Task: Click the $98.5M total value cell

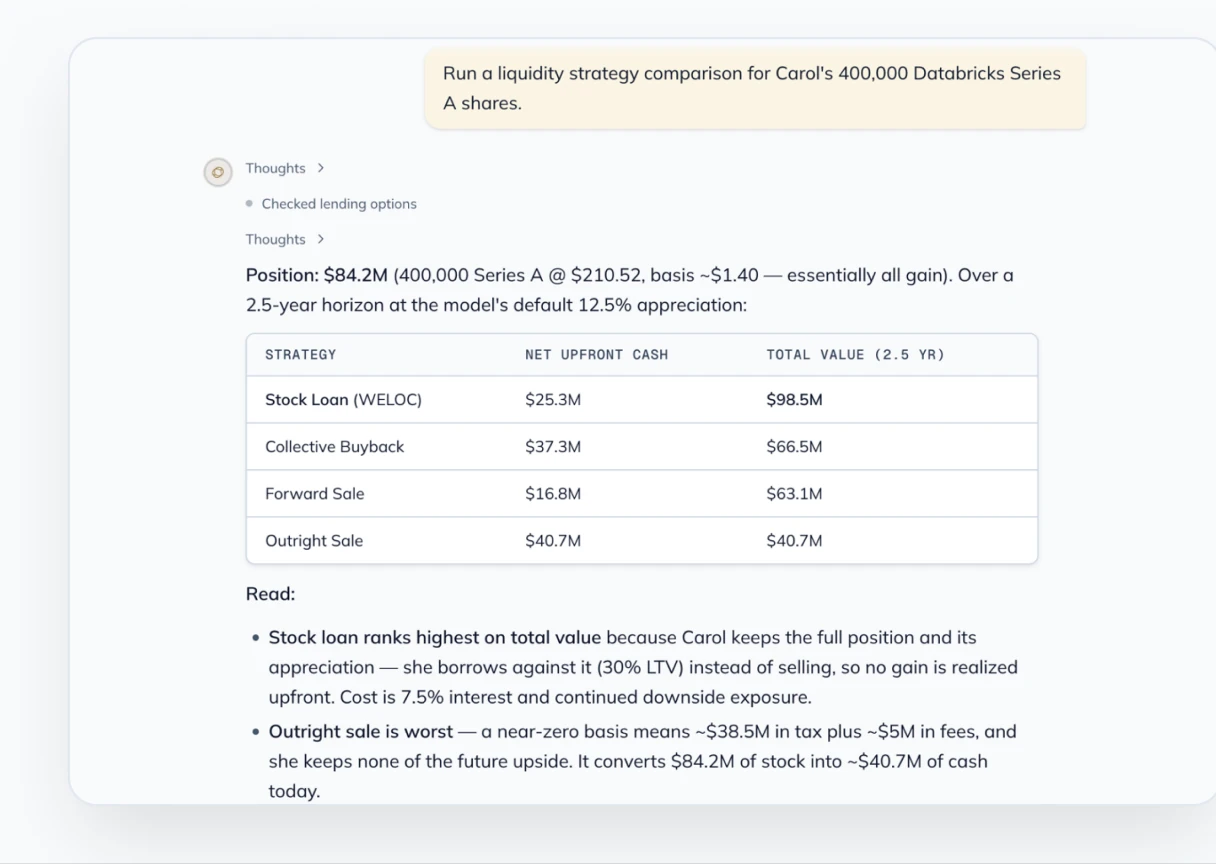Action: (794, 400)
